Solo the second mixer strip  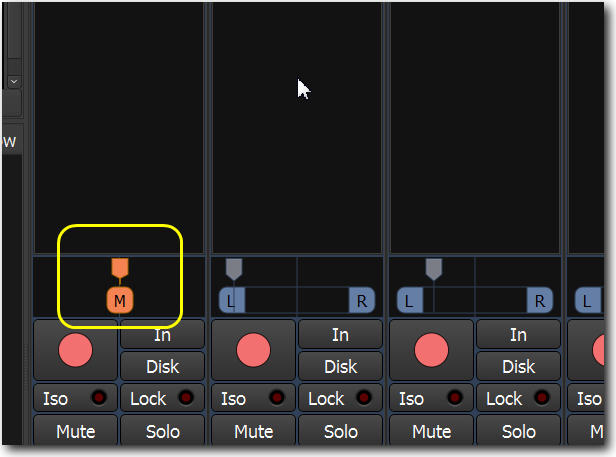coord(341,432)
